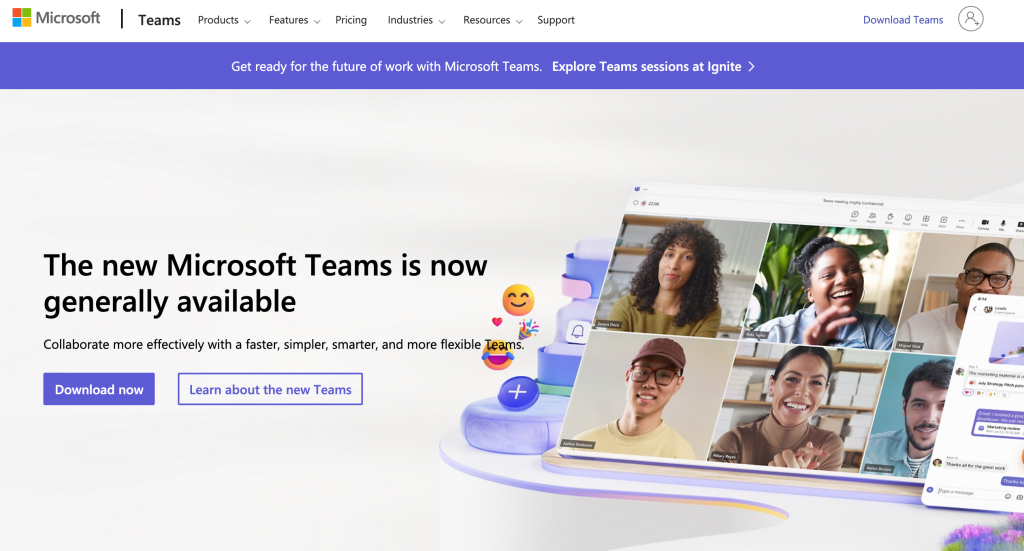Click the bell notification graphic
Viewport: 1024px width, 551px height.
point(577,332)
